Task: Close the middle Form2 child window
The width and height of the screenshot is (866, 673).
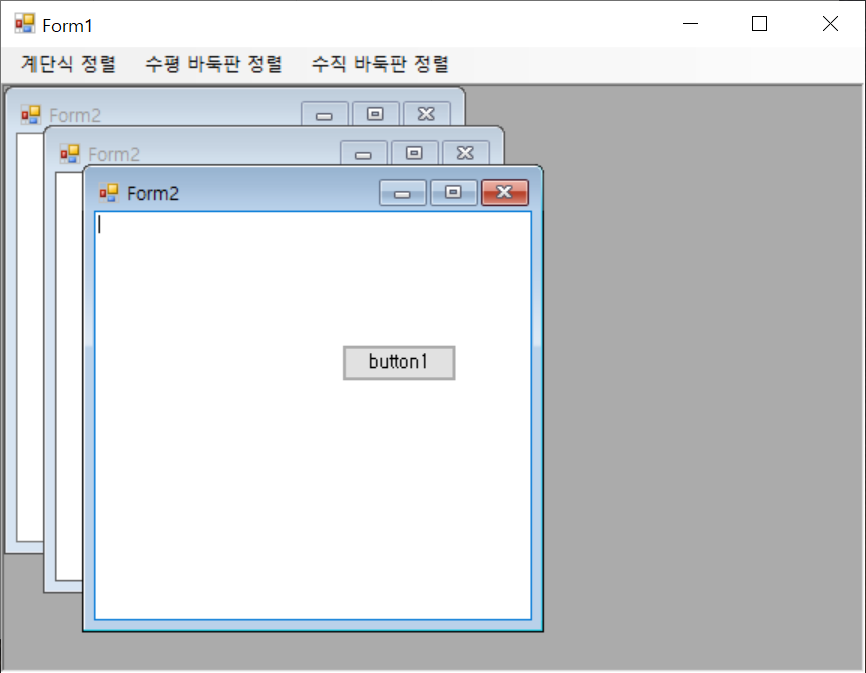Action: [466, 153]
